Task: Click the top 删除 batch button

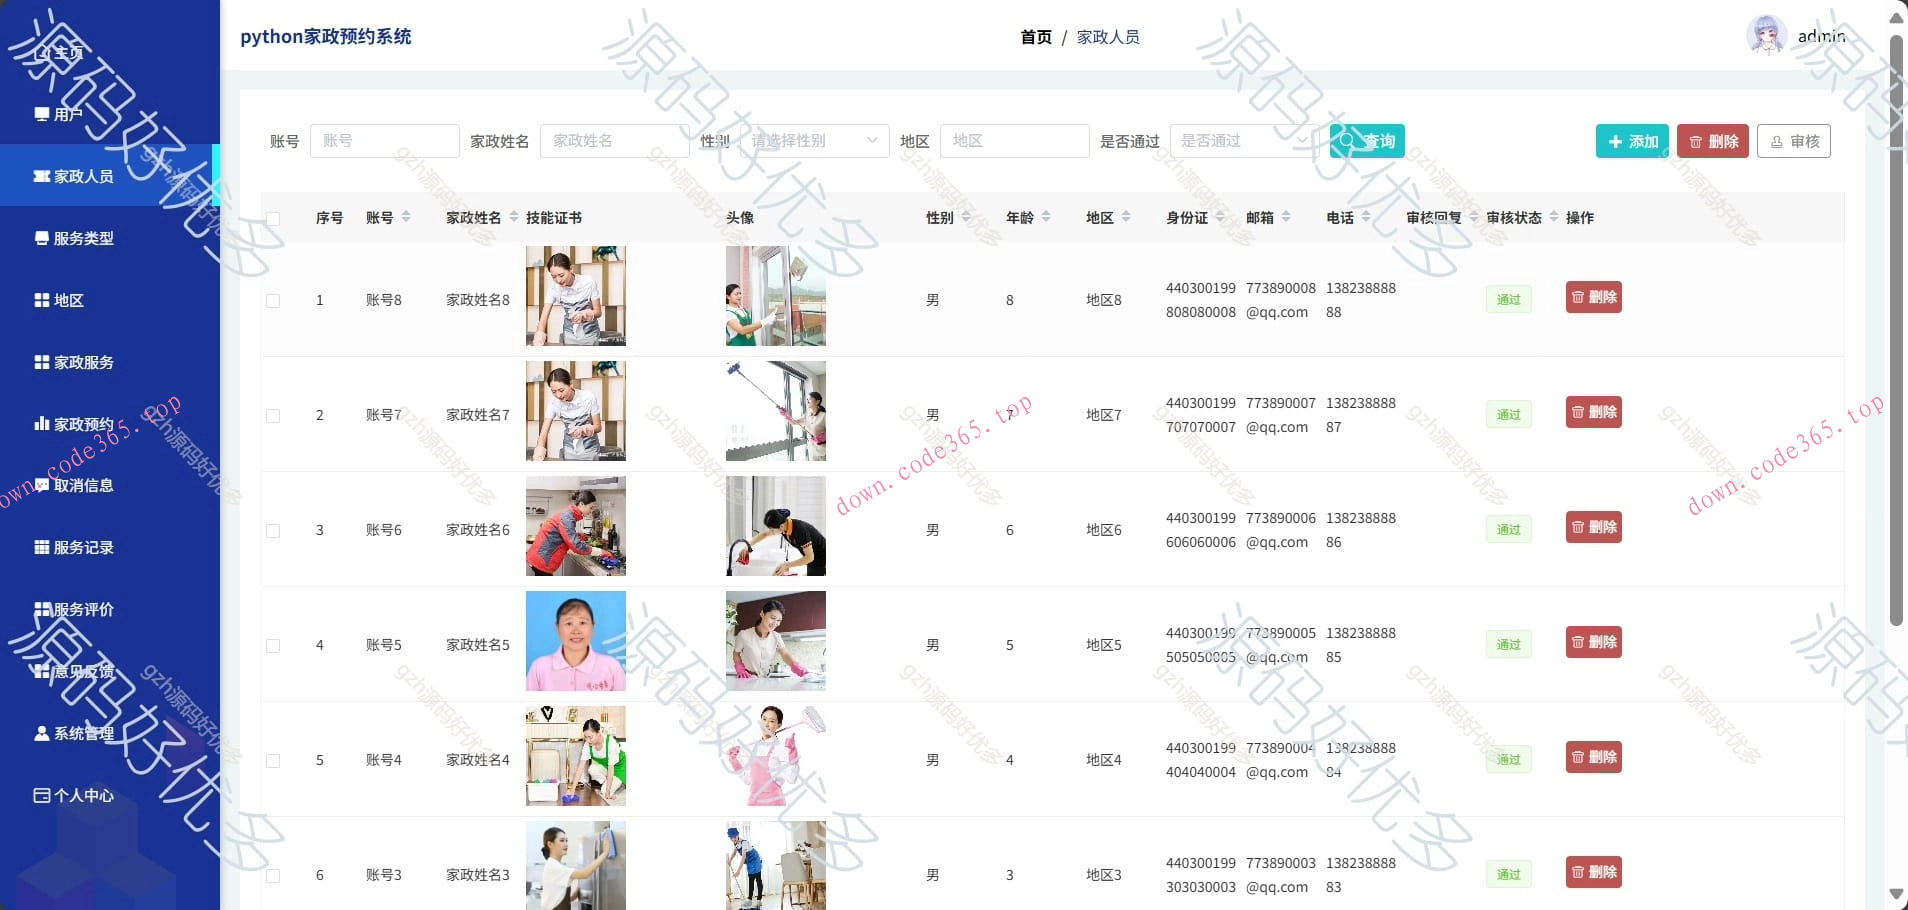Action: point(1713,141)
